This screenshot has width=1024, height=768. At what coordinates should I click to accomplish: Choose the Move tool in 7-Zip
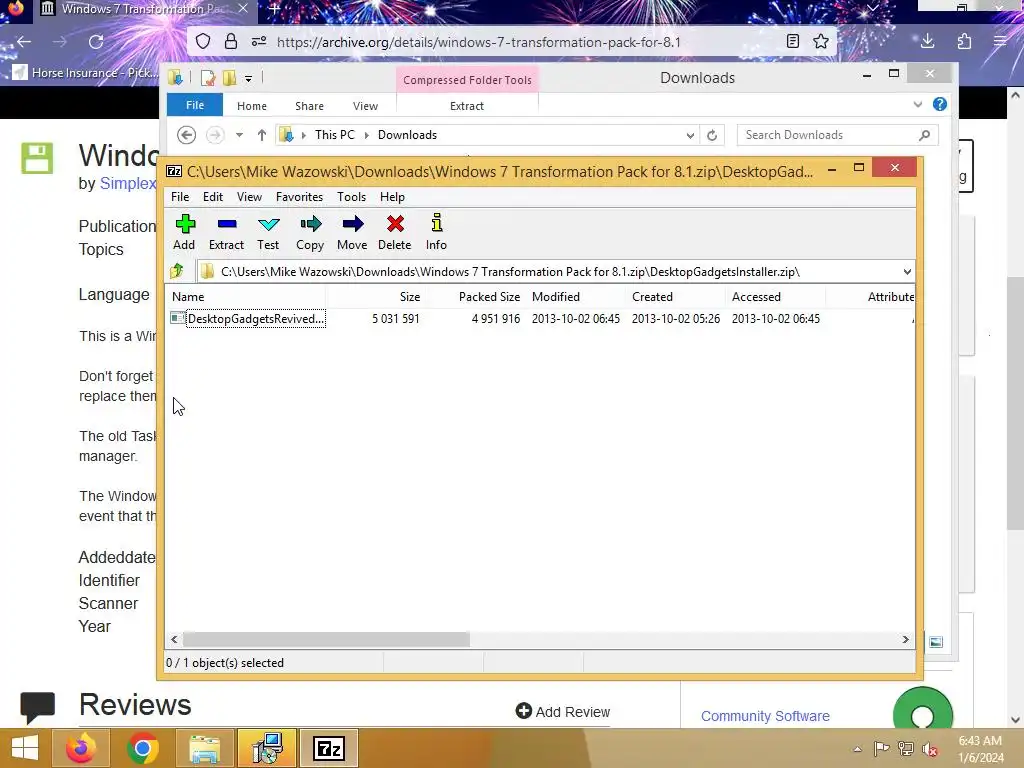point(352,232)
